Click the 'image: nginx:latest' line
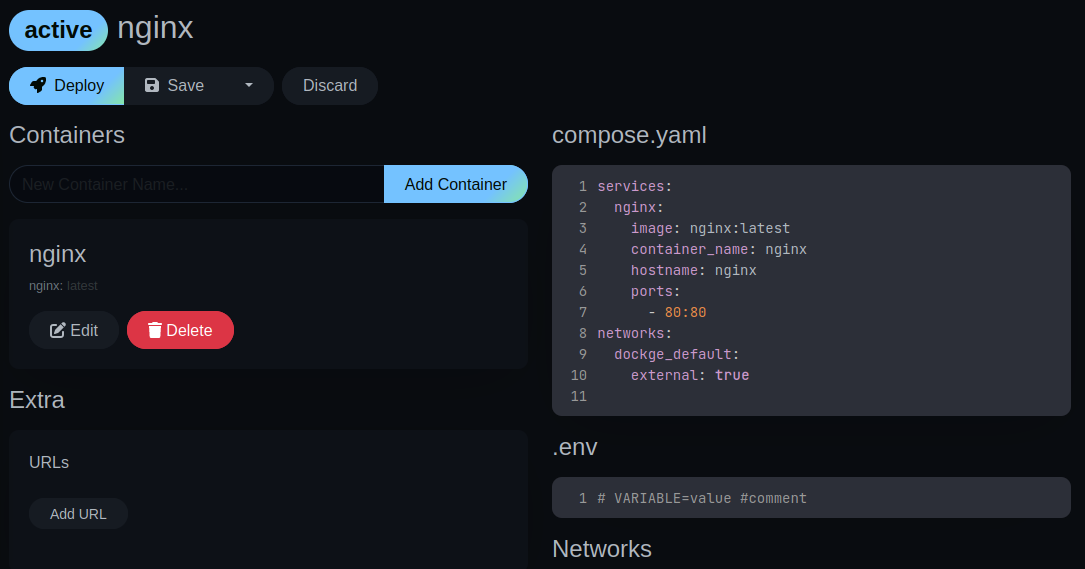 pos(710,228)
